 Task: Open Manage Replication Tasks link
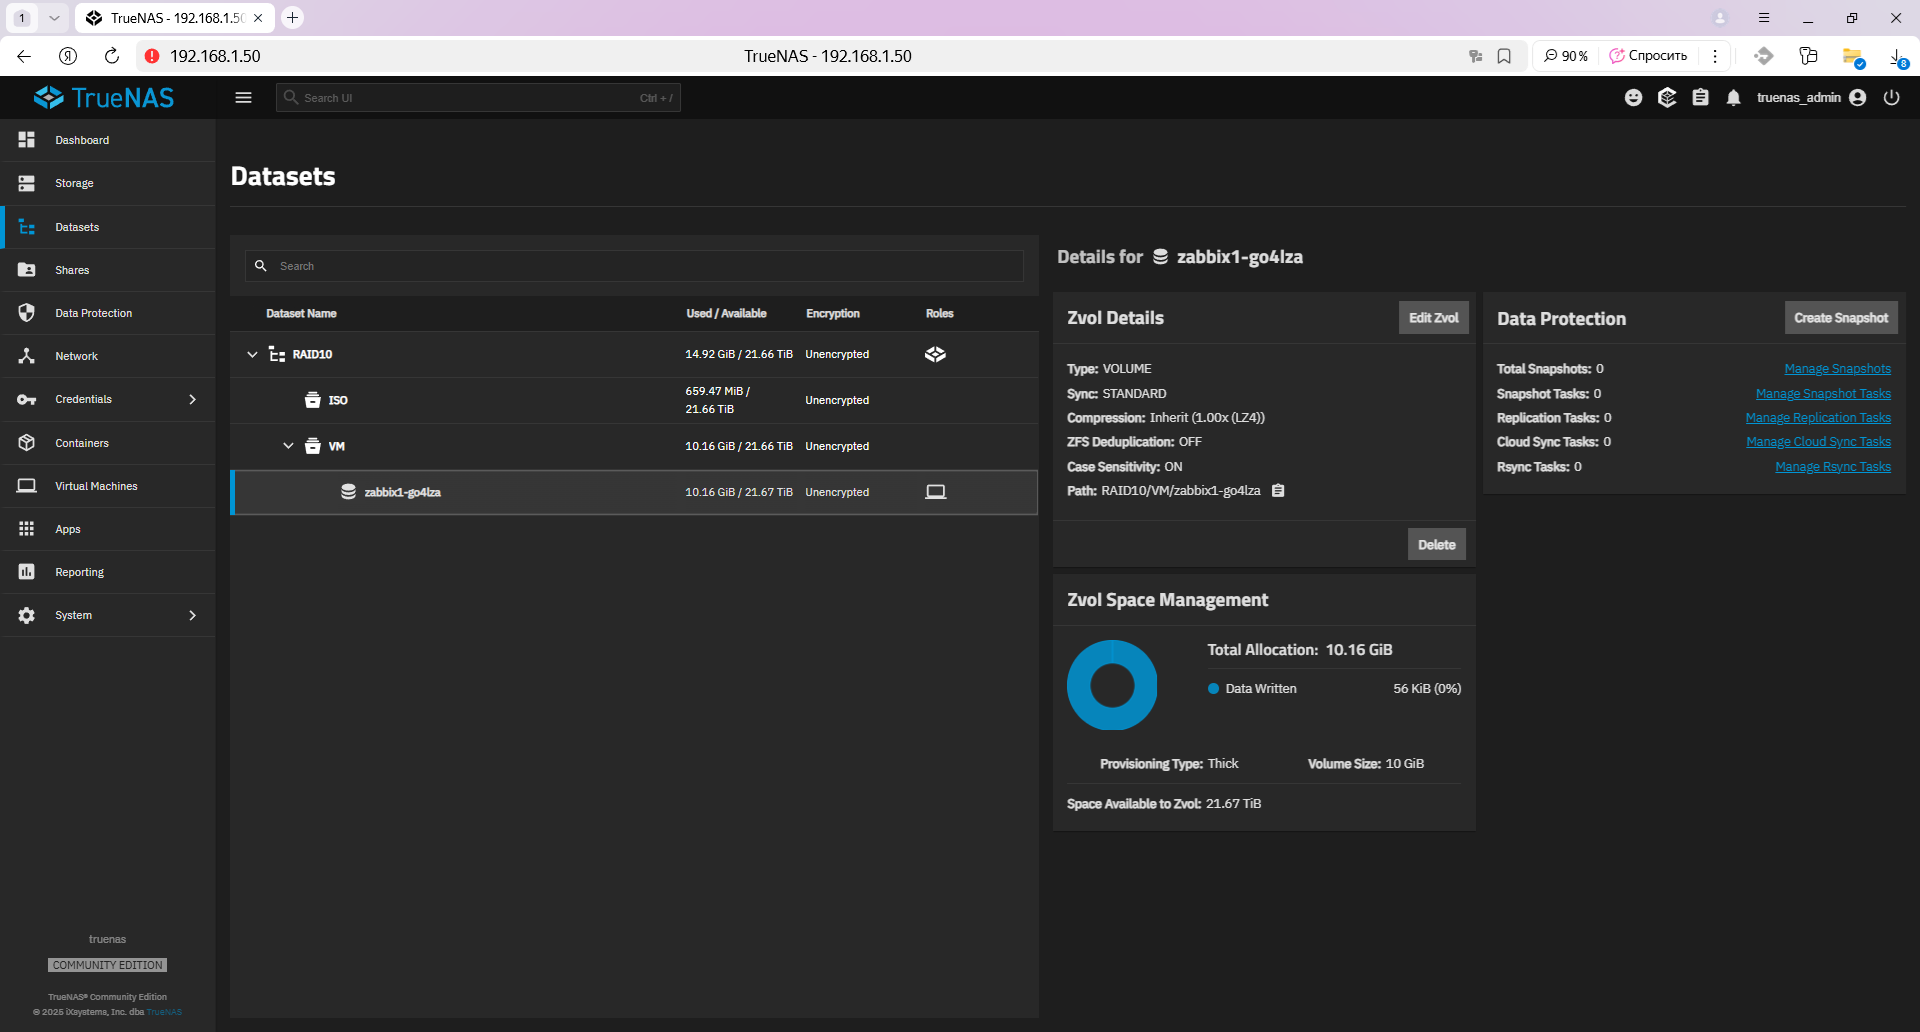click(1818, 418)
